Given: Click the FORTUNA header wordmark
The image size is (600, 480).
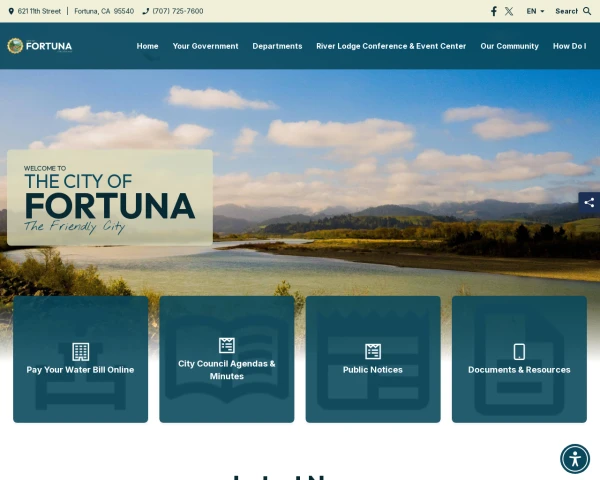Looking at the screenshot, I should coord(49,46).
